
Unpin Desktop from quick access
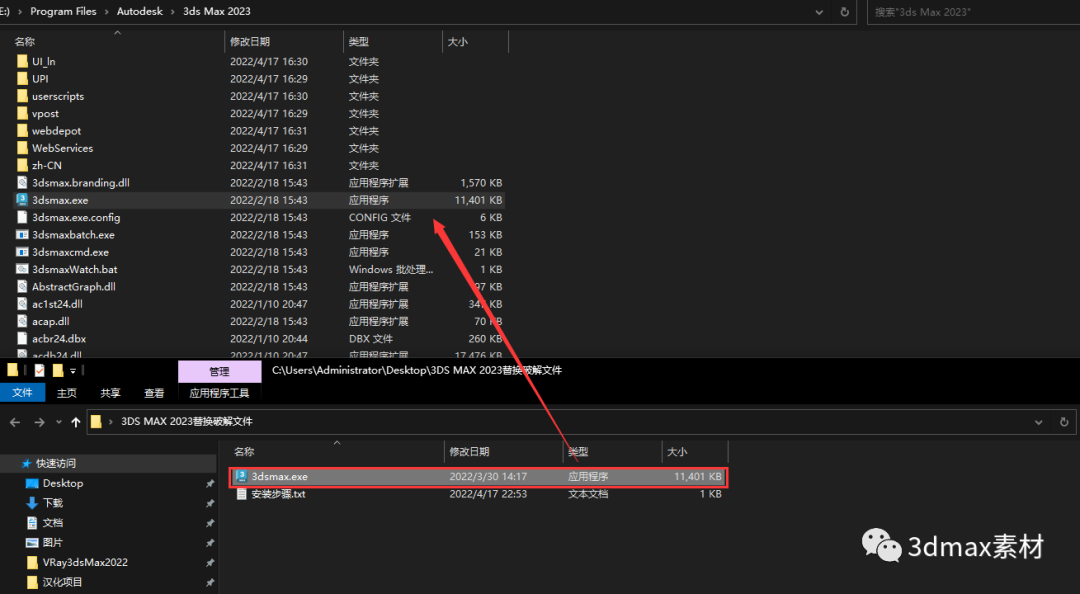click(209, 484)
